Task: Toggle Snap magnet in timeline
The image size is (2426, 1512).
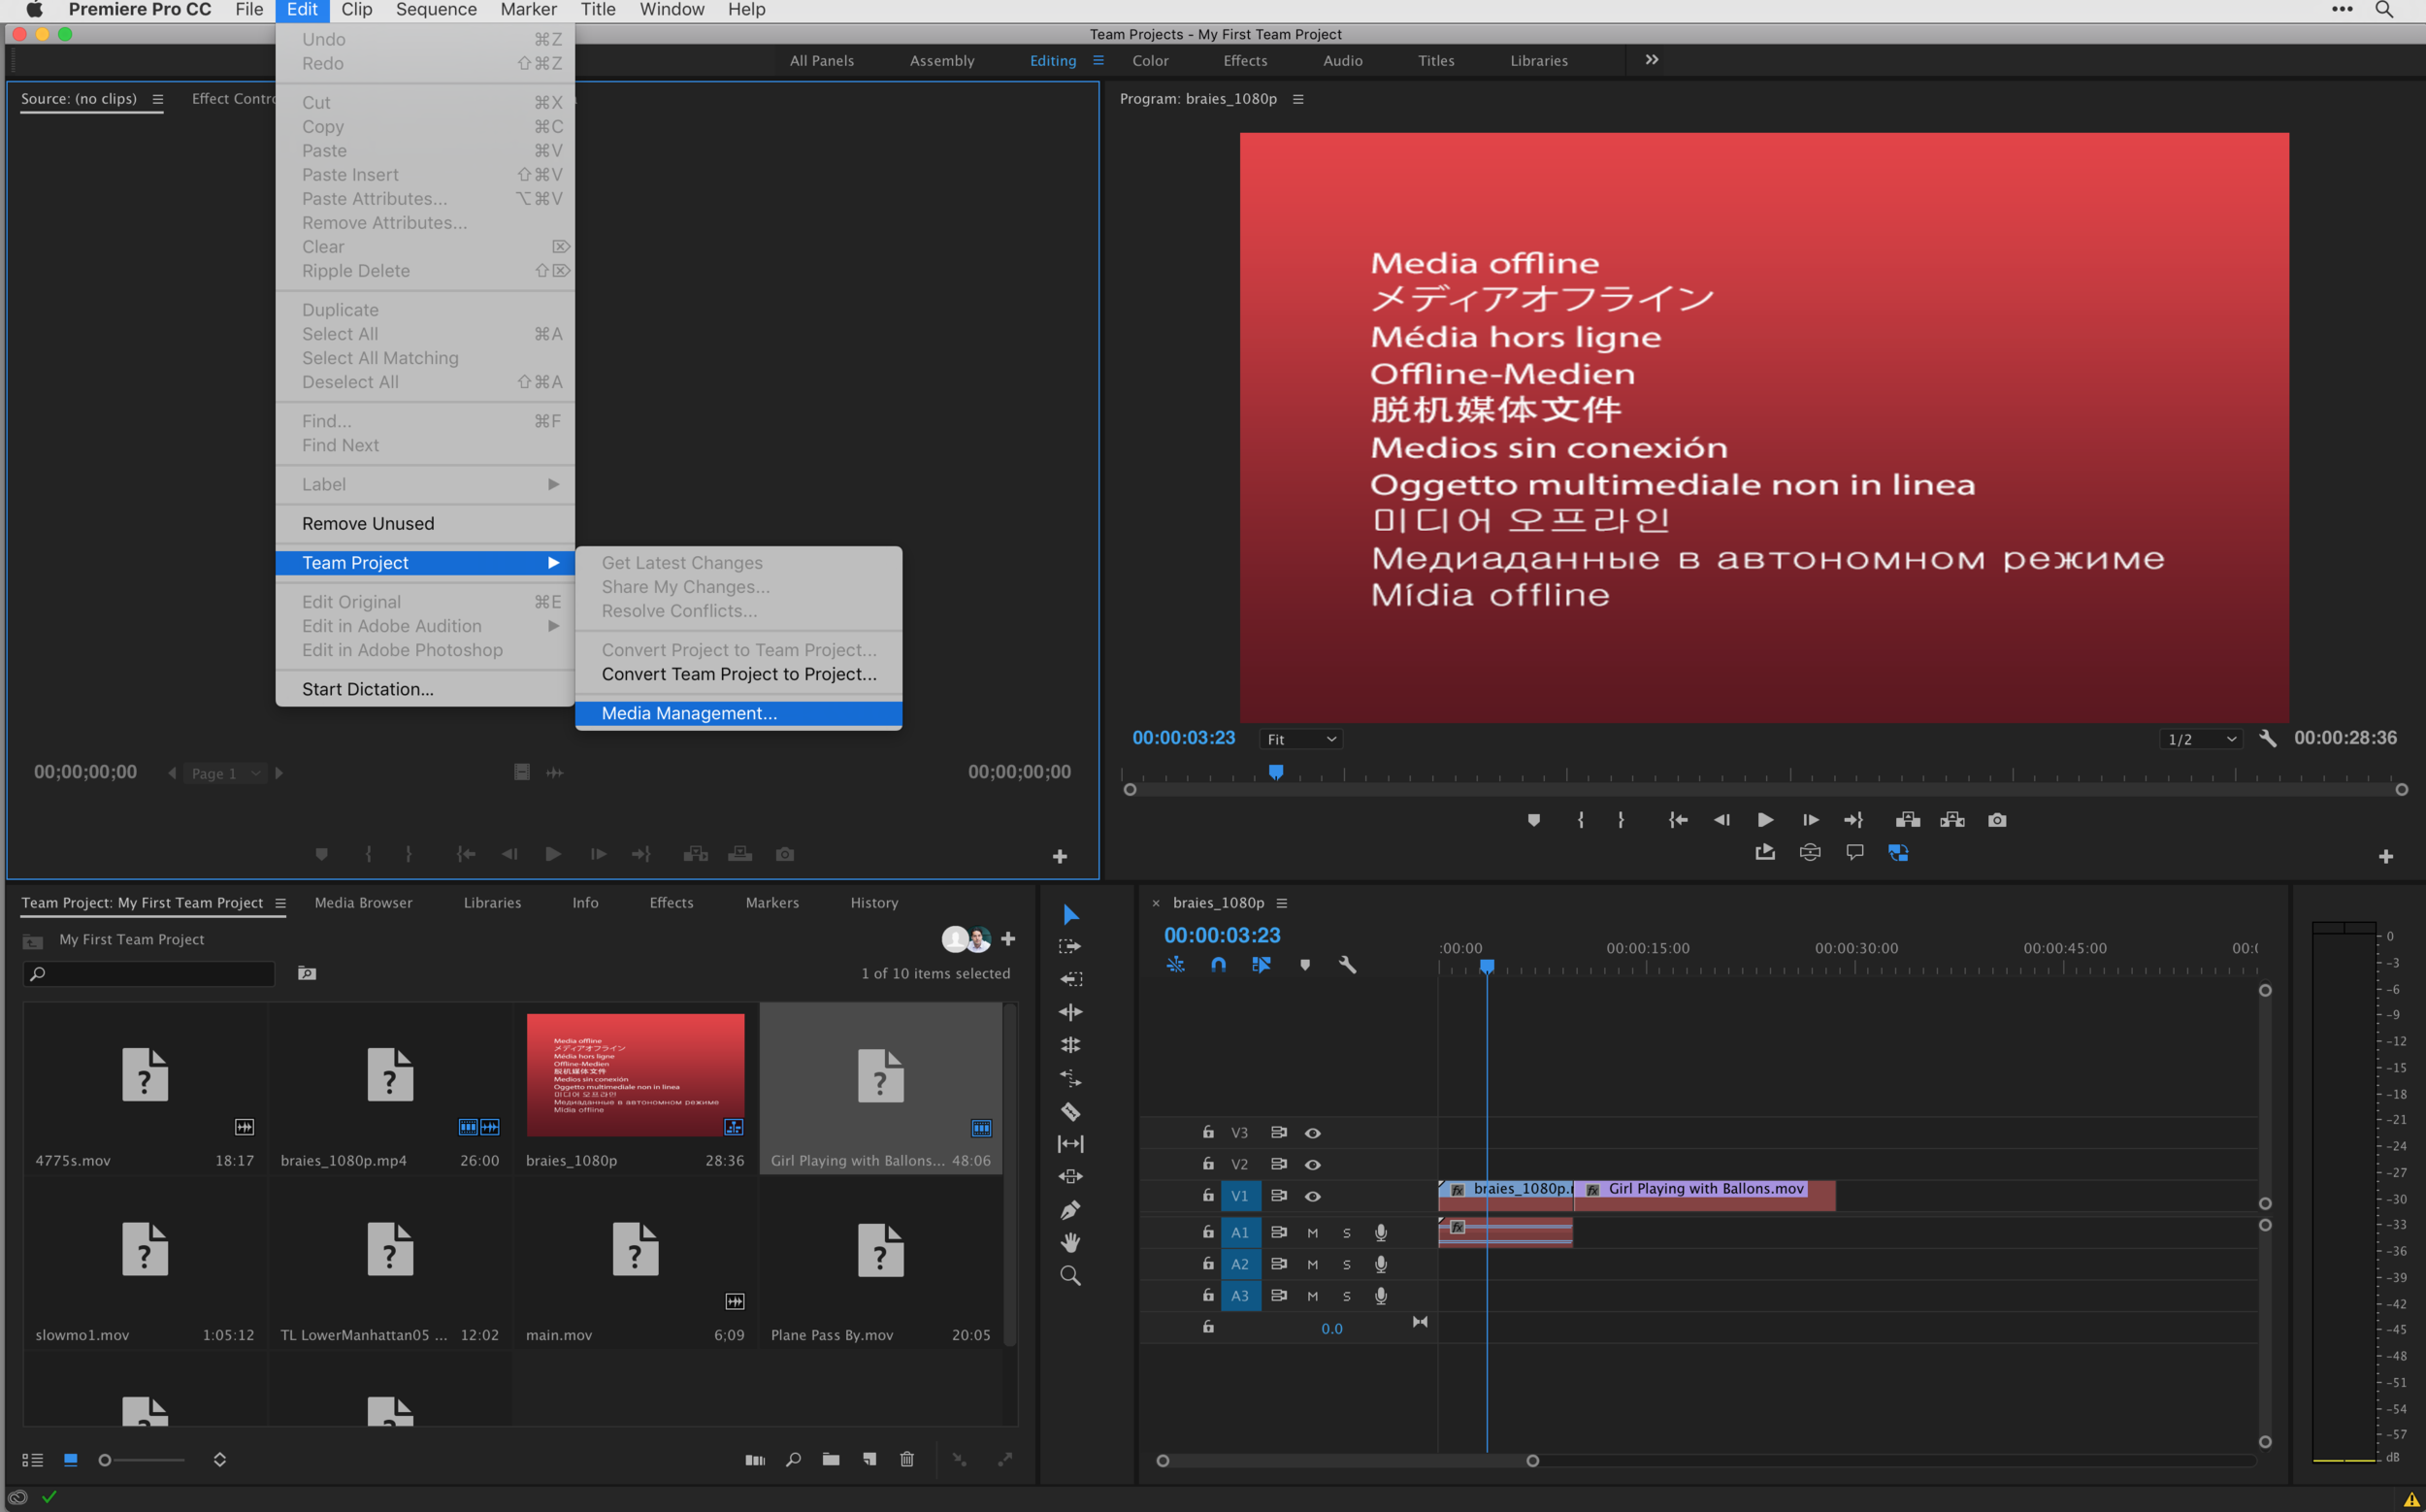Action: (1218, 965)
